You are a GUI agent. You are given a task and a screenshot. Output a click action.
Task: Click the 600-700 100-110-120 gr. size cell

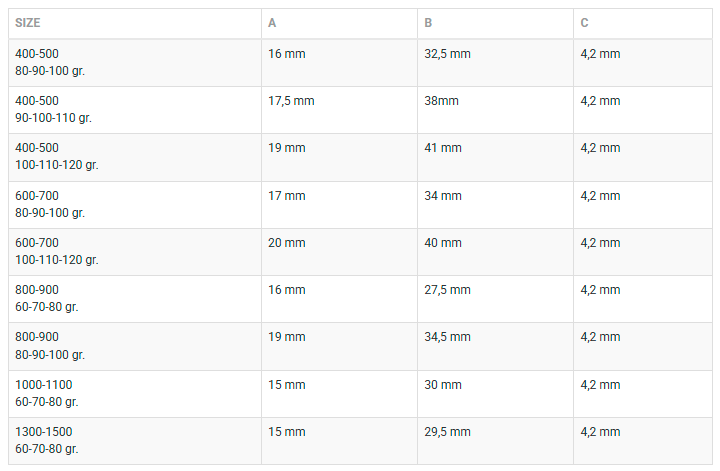(x=56, y=251)
